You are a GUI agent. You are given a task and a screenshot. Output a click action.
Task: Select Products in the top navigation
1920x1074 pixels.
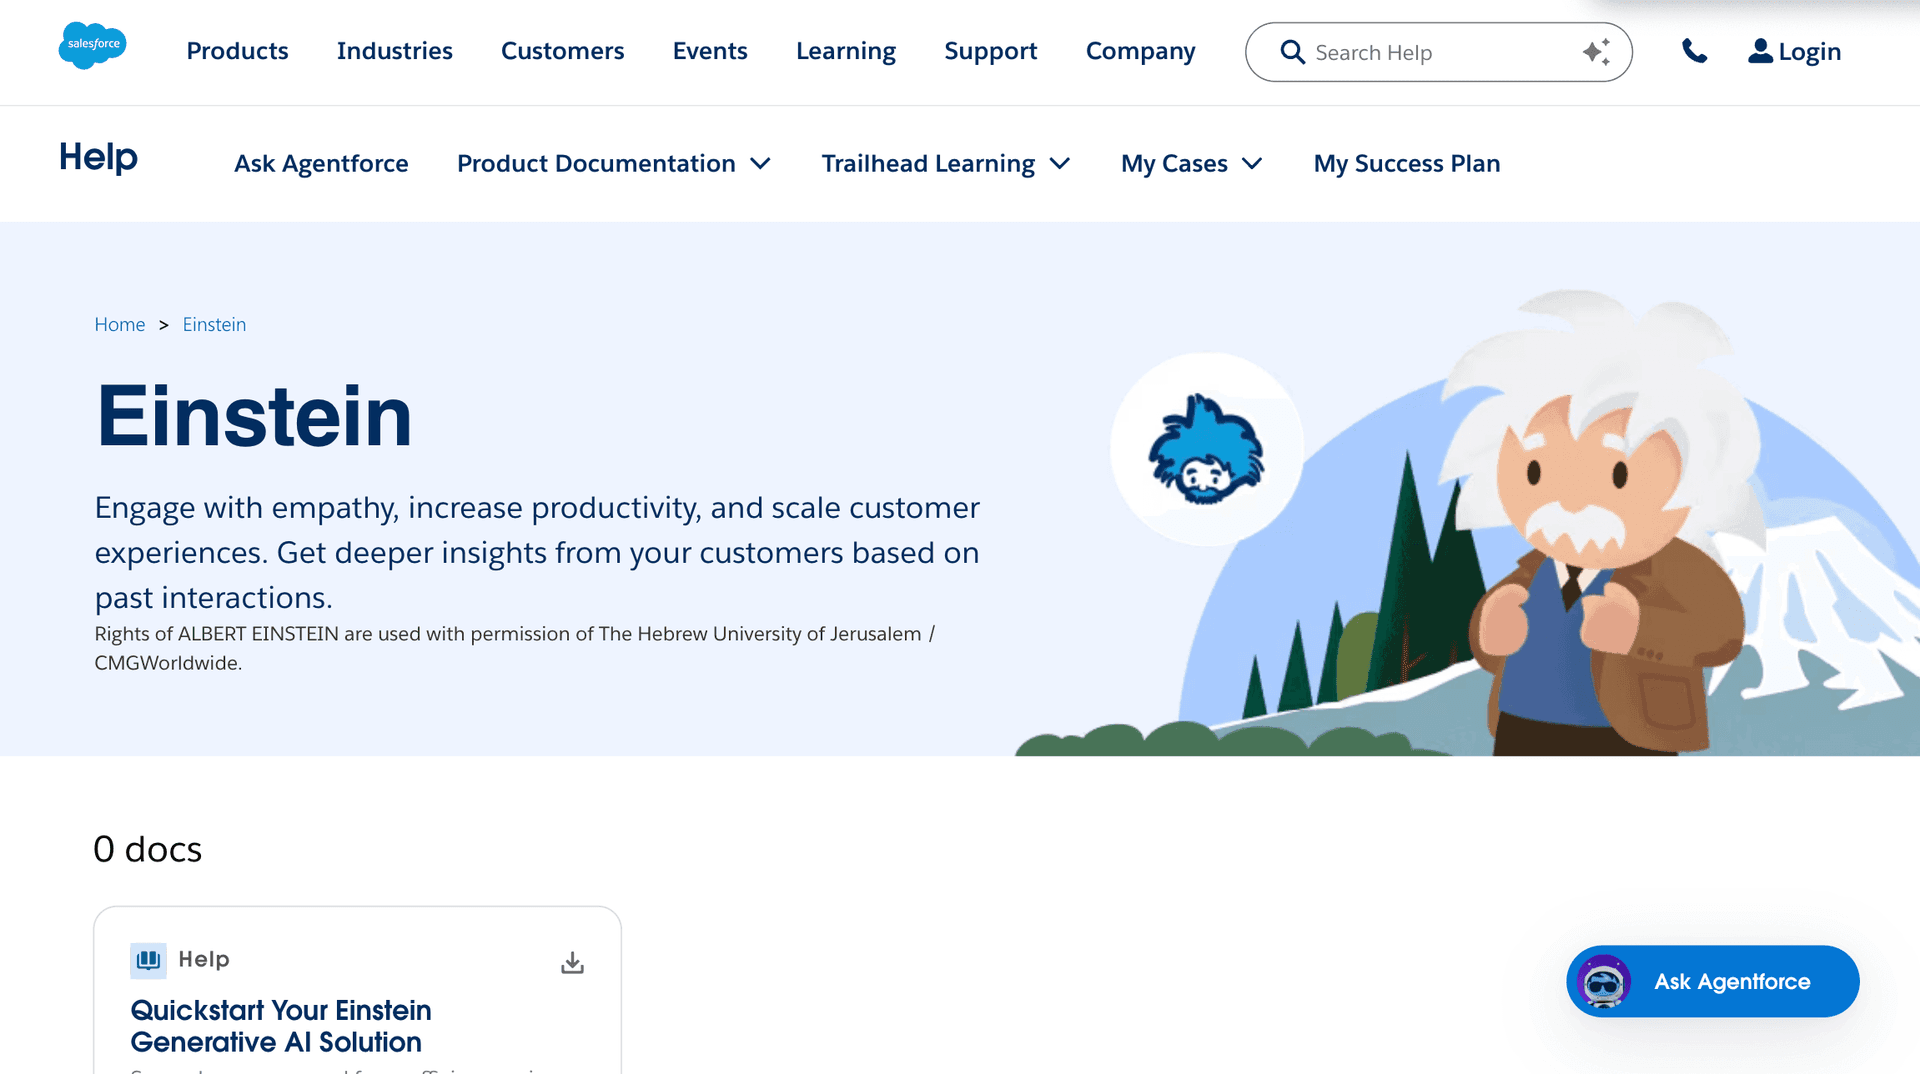click(x=237, y=51)
